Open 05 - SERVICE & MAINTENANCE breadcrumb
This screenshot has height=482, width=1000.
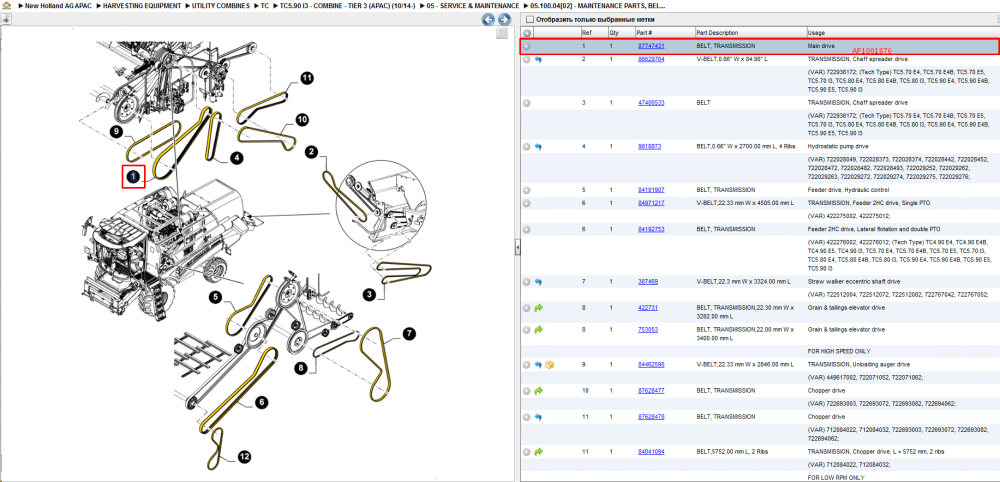tap(471, 5)
